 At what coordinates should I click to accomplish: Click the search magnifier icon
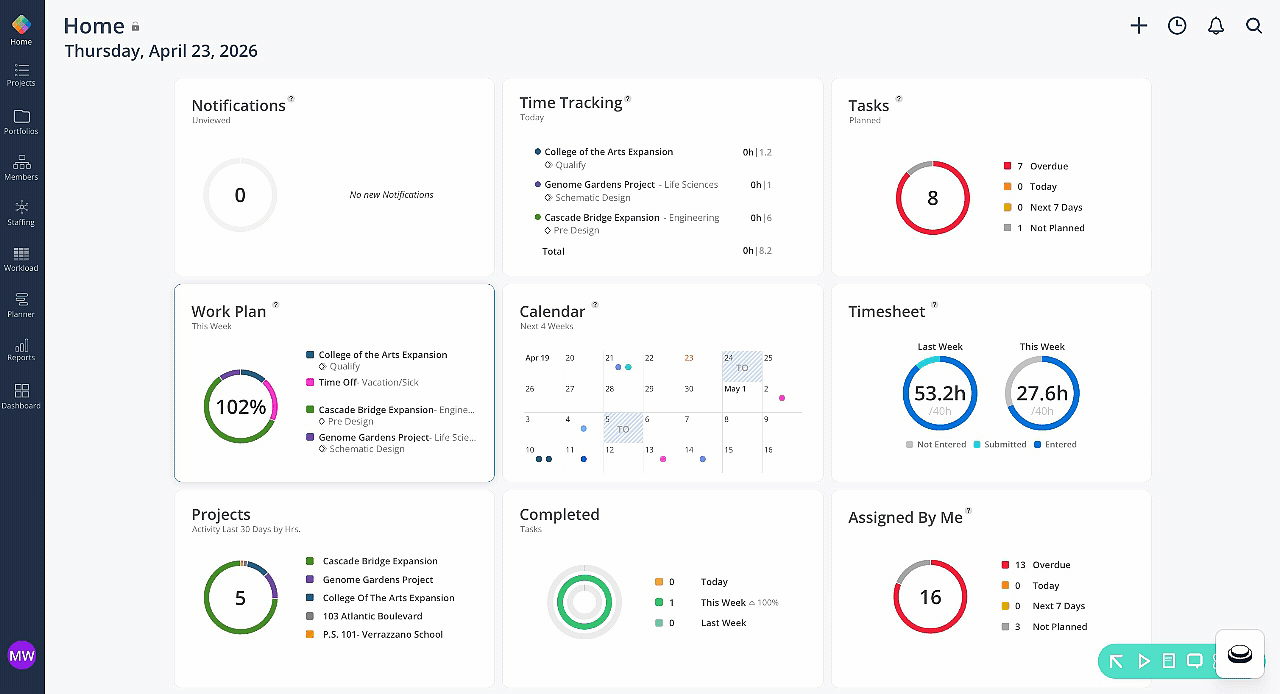pos(1254,26)
